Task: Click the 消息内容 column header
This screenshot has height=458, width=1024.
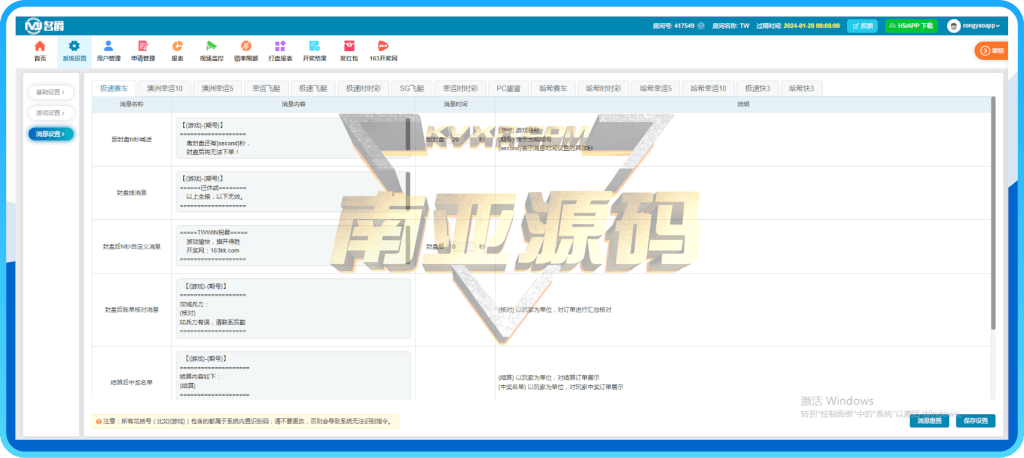Action: click(x=293, y=105)
